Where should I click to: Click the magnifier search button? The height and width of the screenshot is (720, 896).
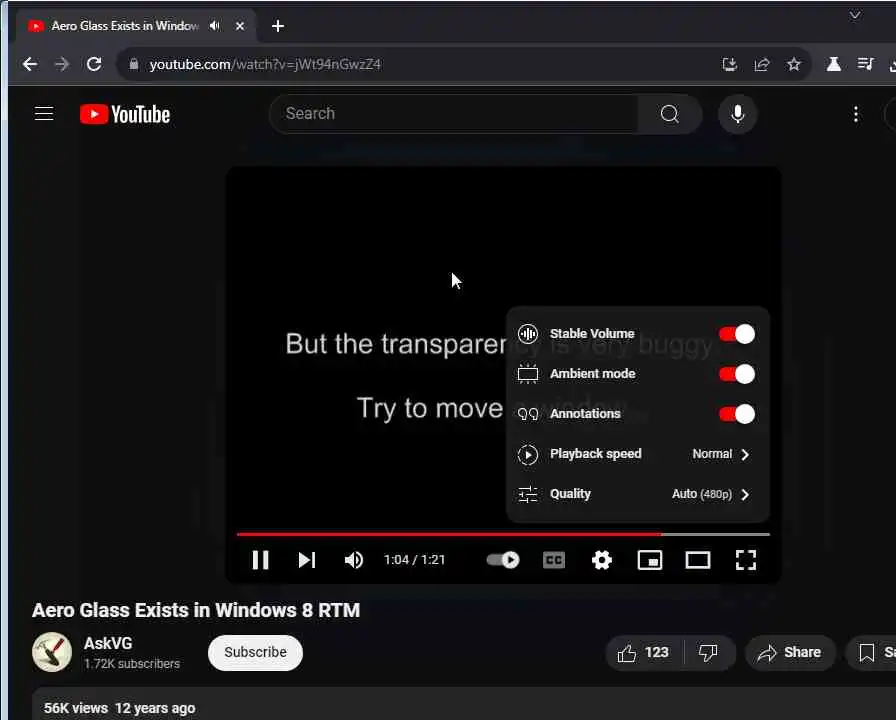click(670, 114)
